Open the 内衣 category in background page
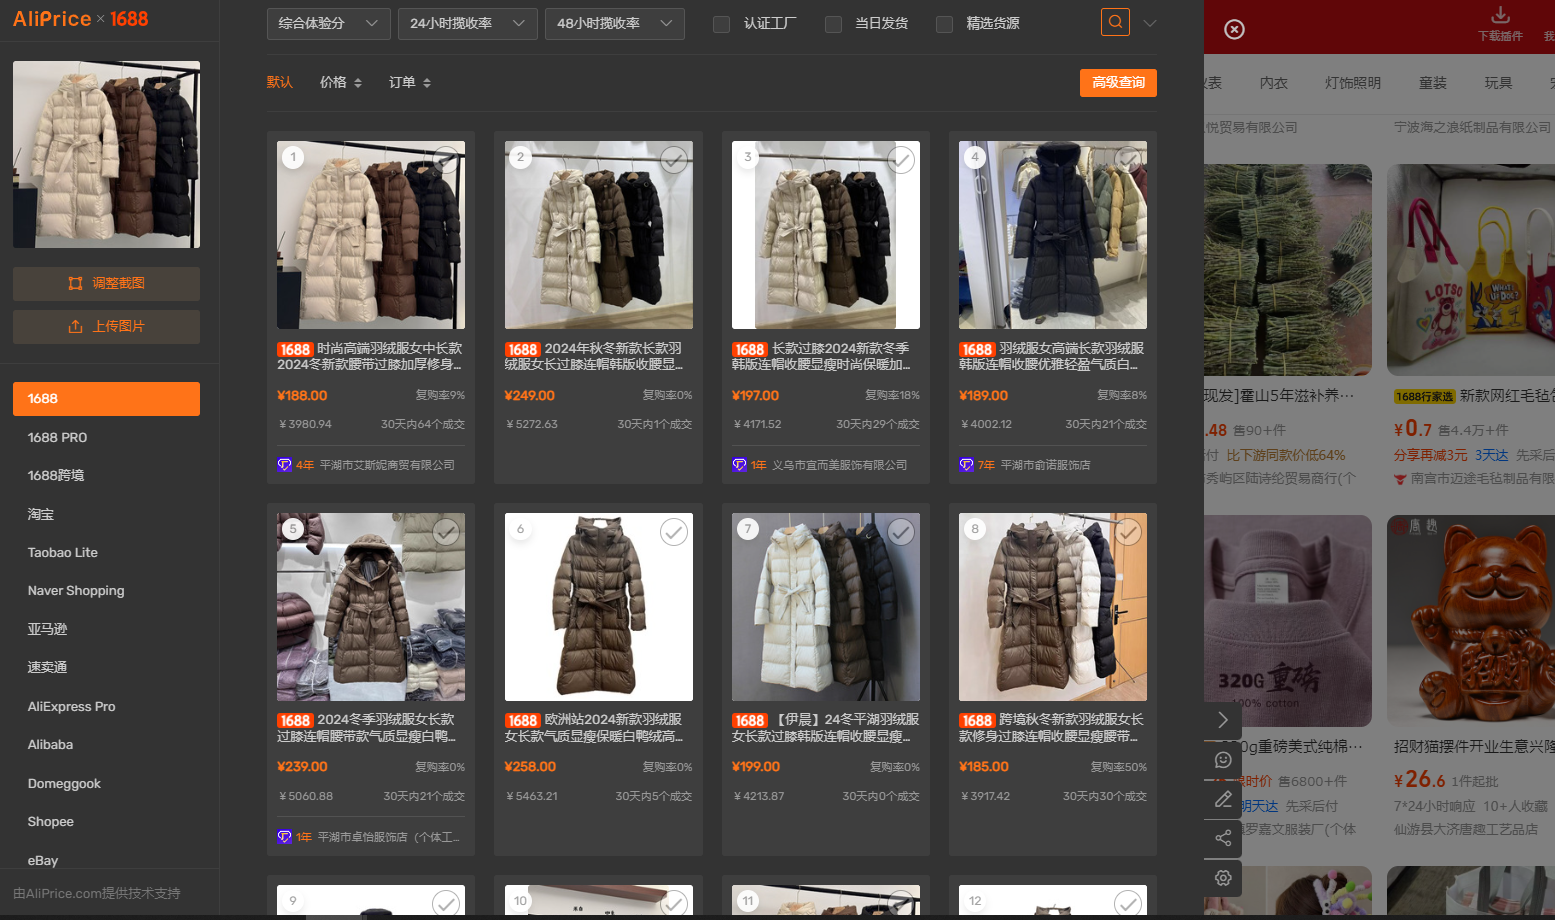 click(1273, 83)
